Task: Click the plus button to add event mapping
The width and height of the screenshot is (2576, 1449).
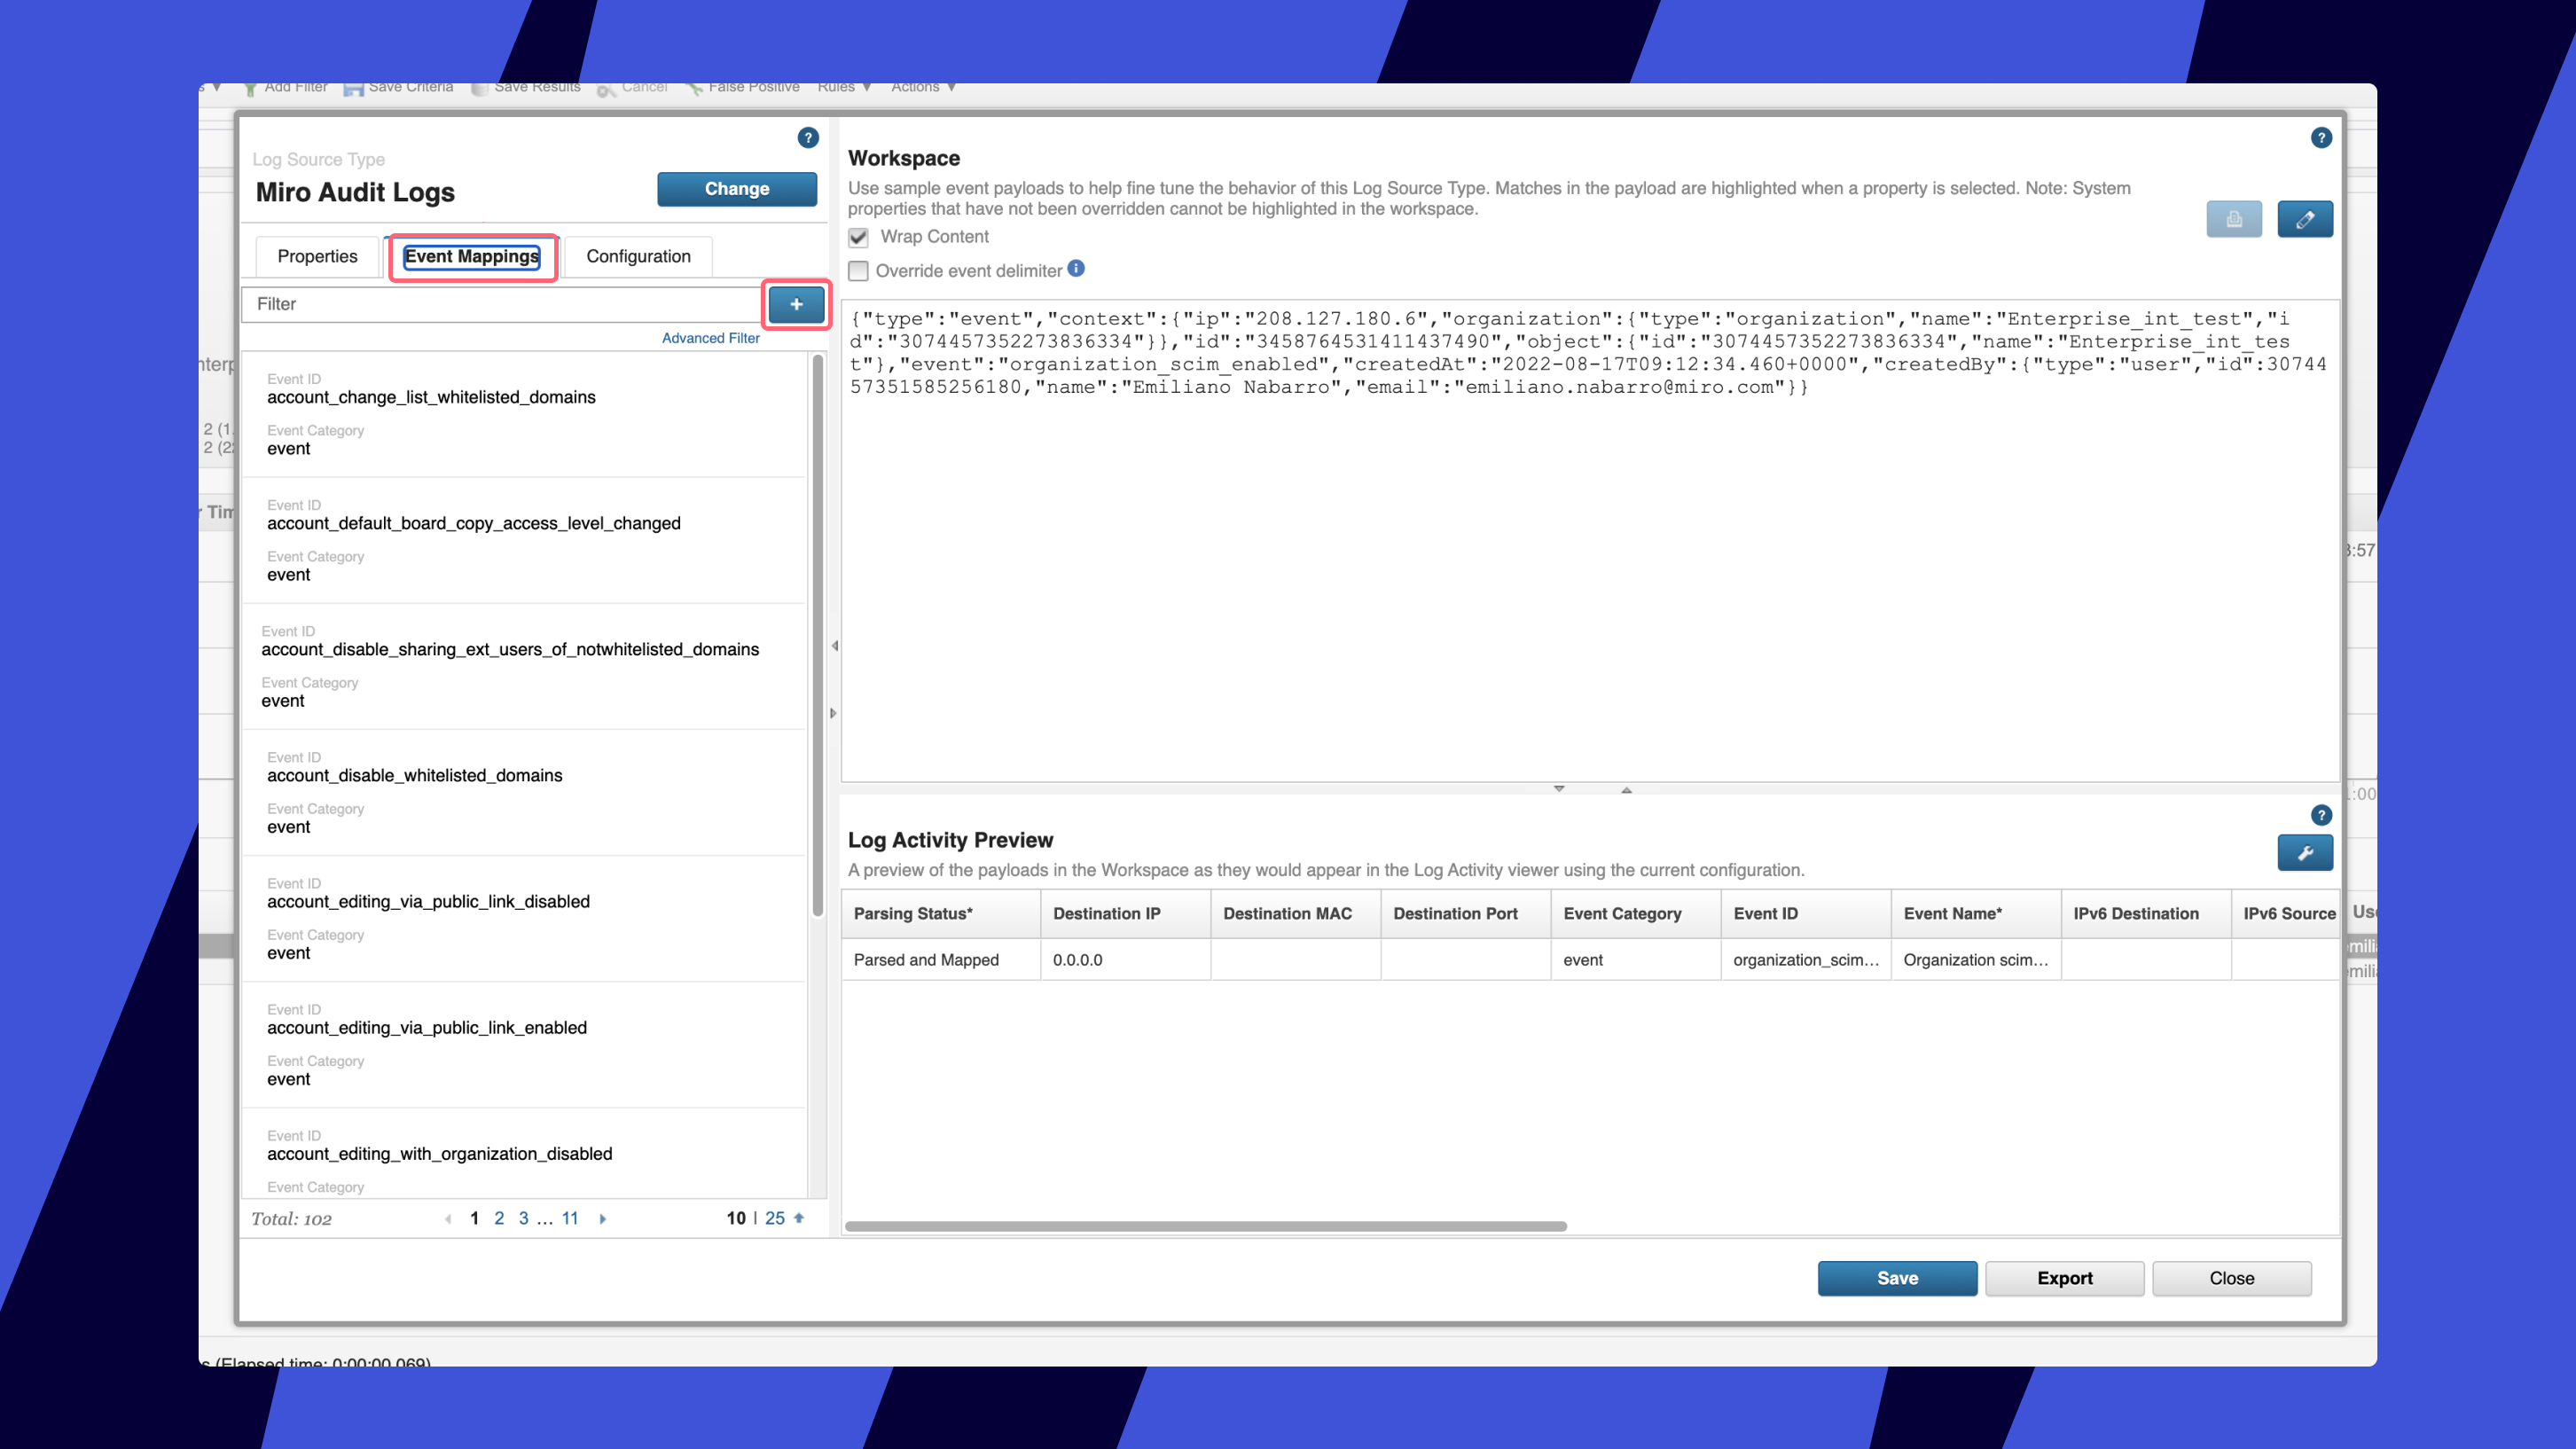Action: [x=796, y=304]
